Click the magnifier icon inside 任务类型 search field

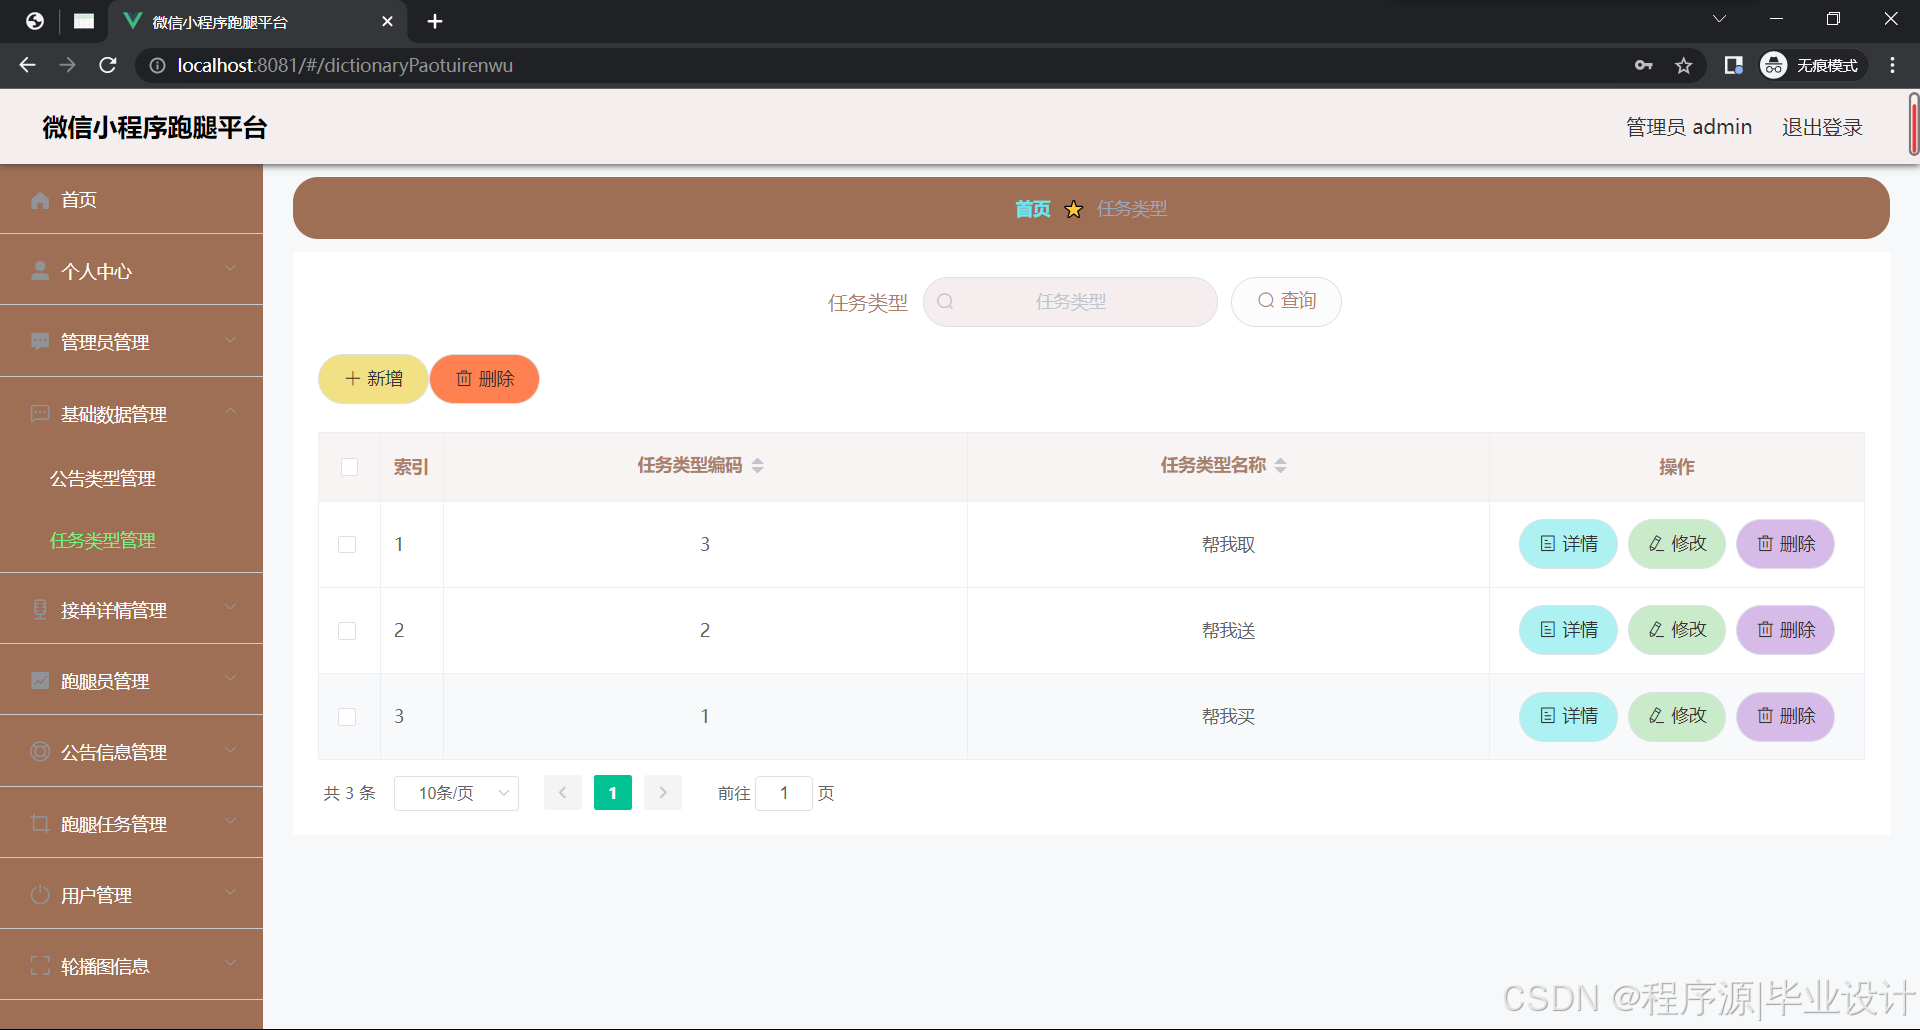(x=945, y=301)
